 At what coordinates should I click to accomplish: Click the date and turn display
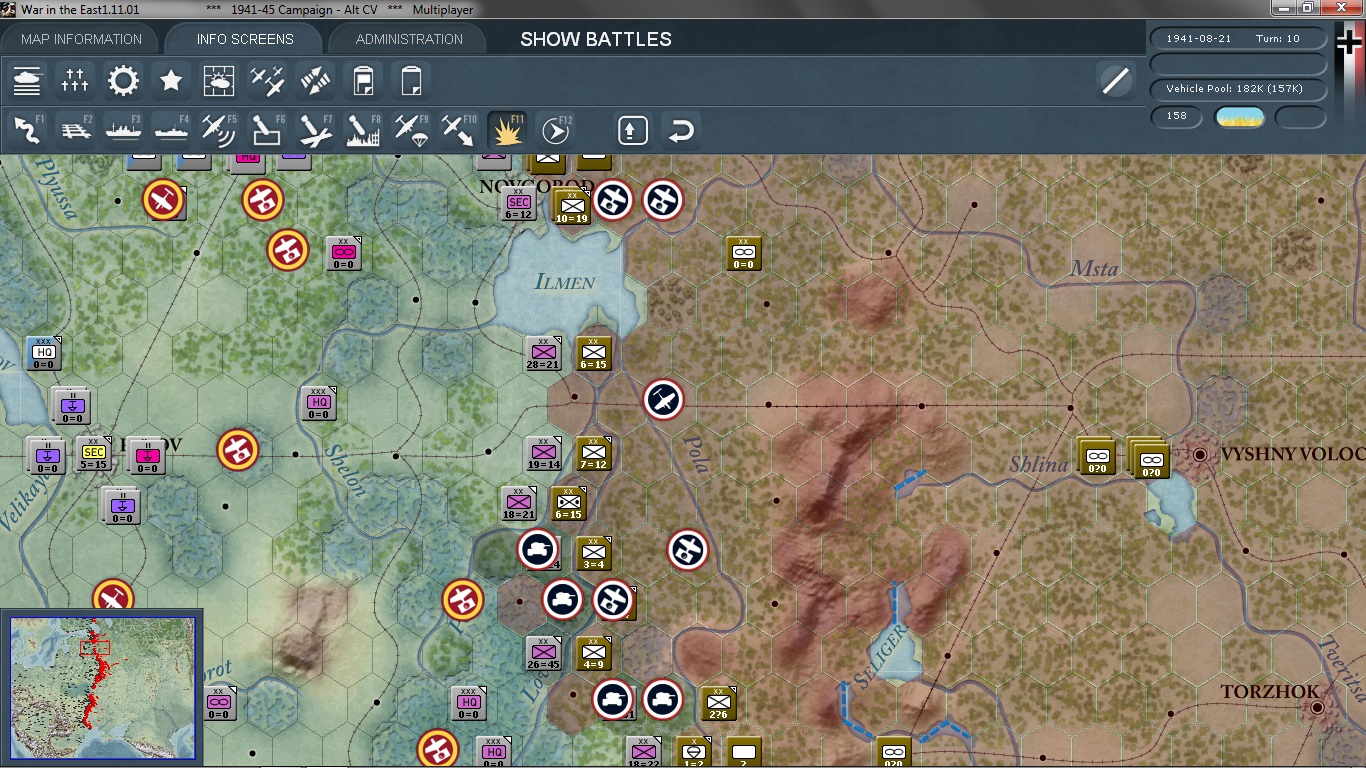pos(1239,38)
